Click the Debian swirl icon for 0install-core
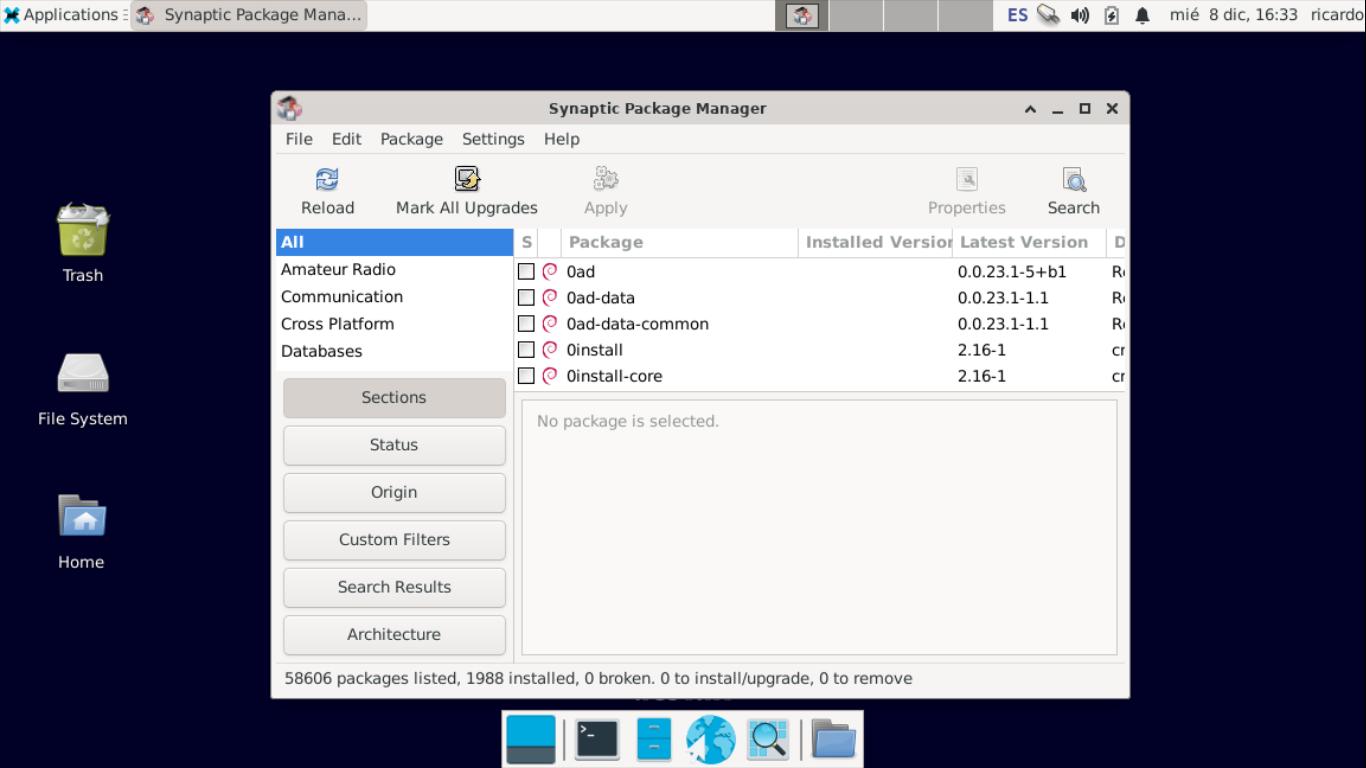 (550, 375)
